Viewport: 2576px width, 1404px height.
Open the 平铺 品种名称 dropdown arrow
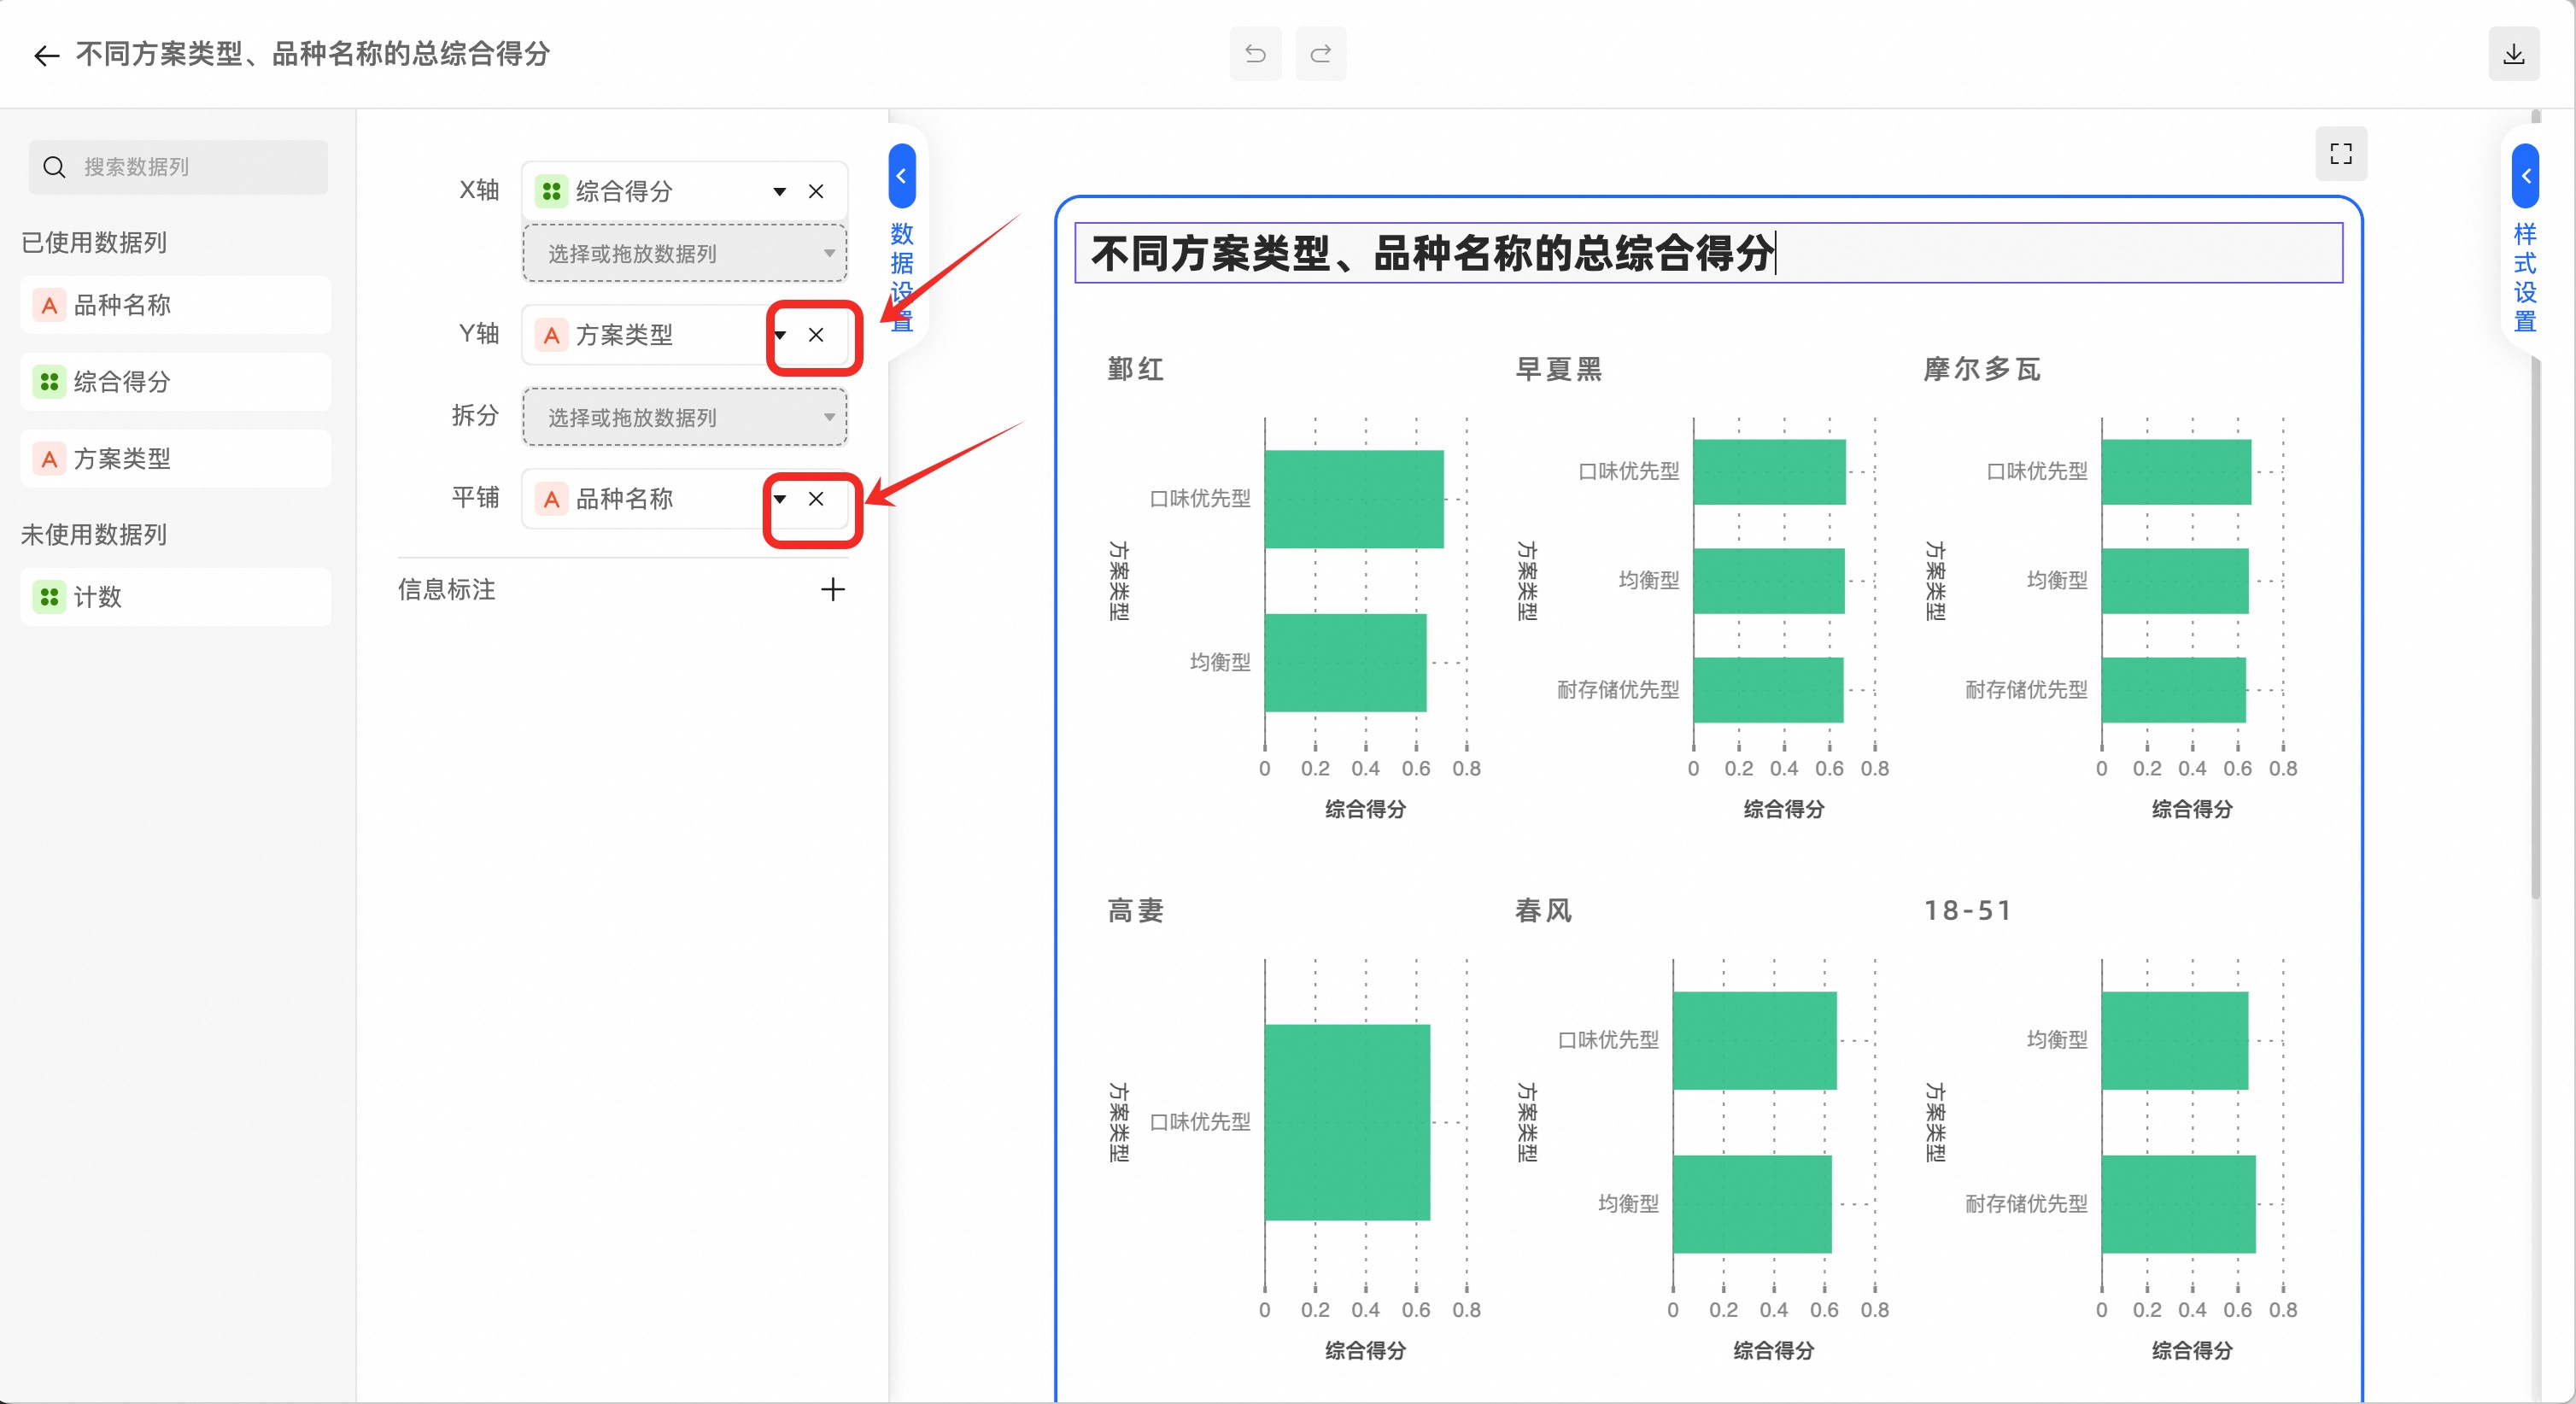coord(779,499)
